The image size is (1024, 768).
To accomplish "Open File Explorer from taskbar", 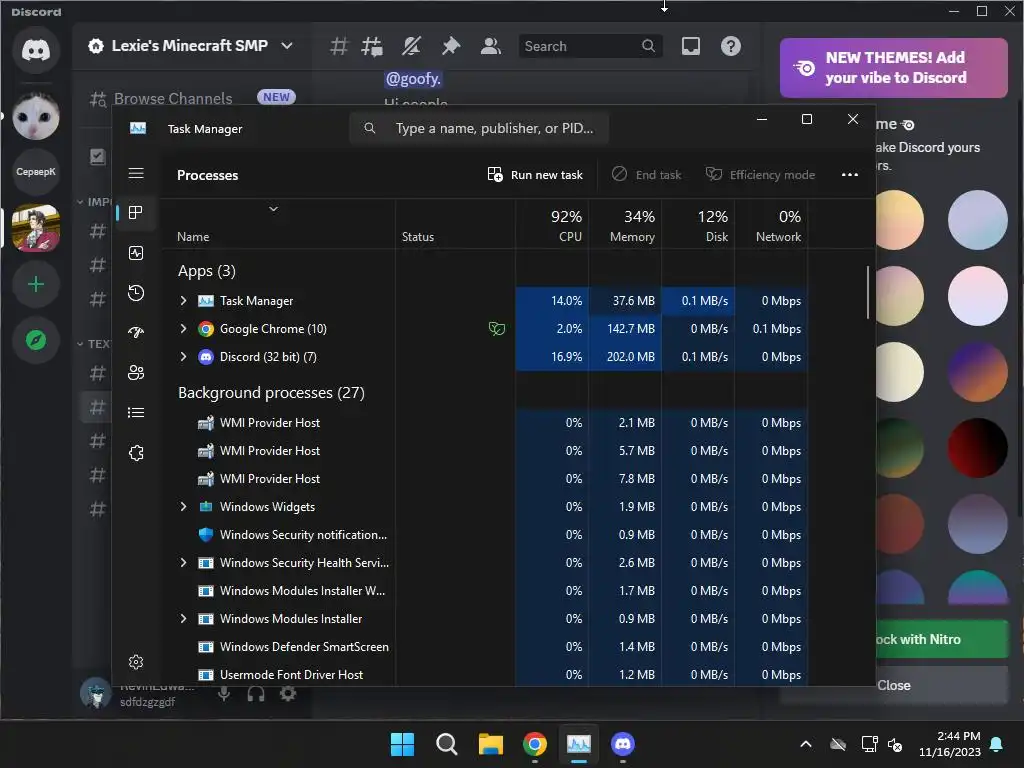I will 490,744.
